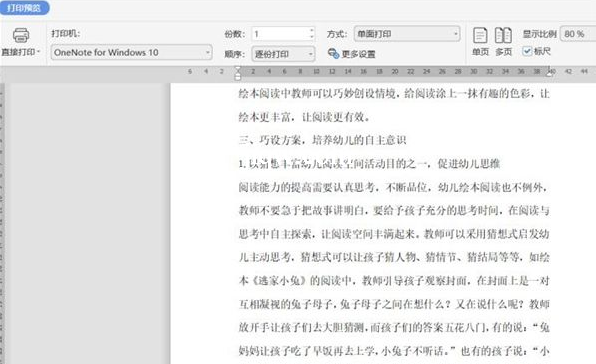Click the left indent marker on ruler
596x364 pixels.
click(238, 77)
